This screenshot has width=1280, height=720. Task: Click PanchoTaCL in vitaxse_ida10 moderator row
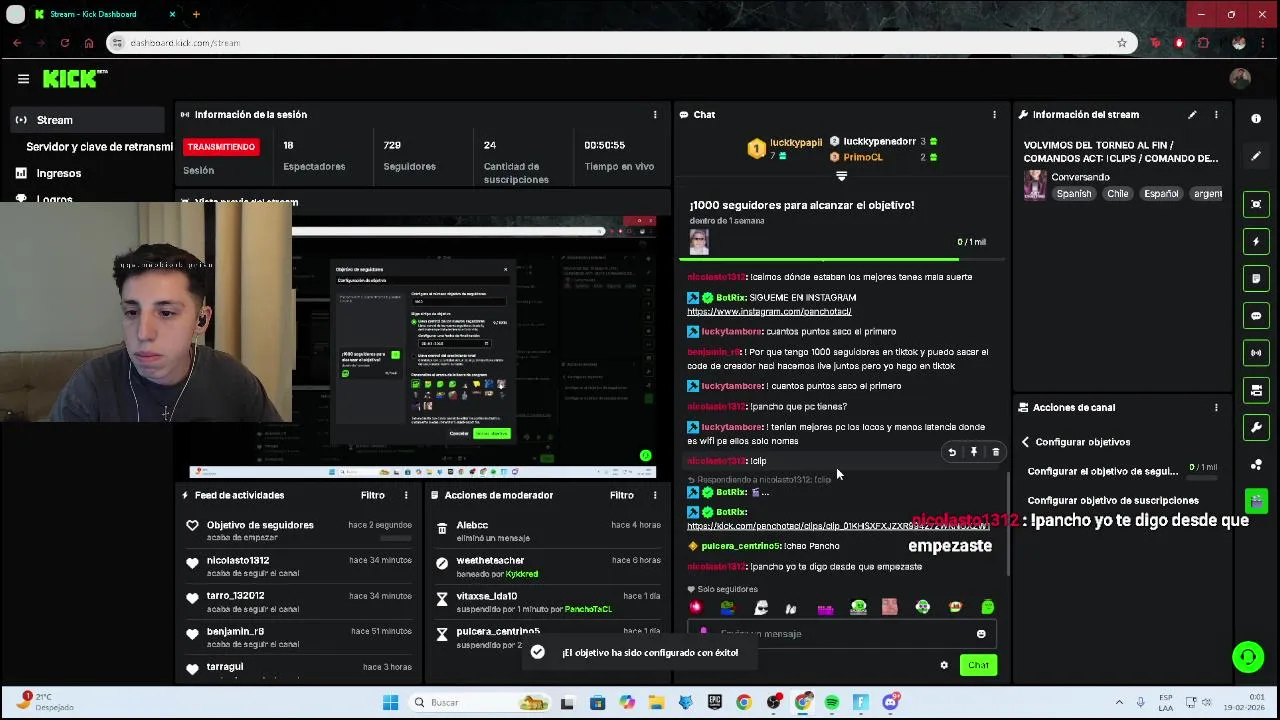point(588,609)
